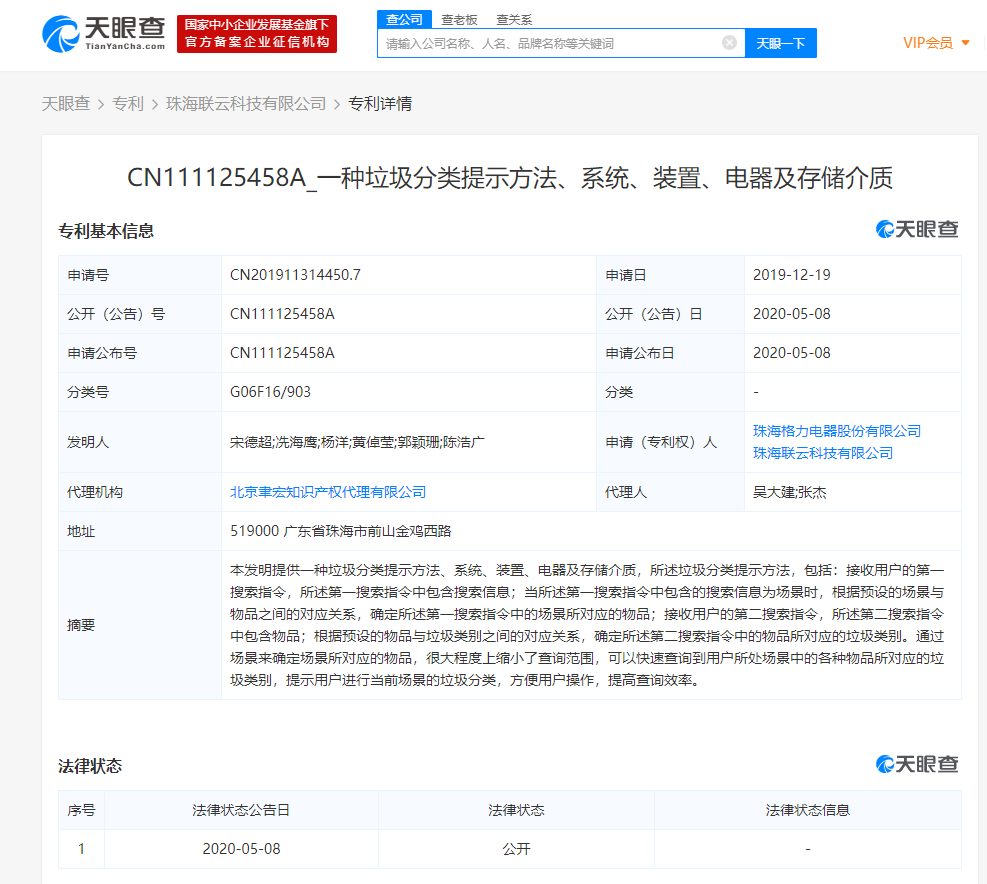Screen dimensions: 987x884
Task: Click TianYanCha watermark beside legal status section
Action: tap(917, 765)
